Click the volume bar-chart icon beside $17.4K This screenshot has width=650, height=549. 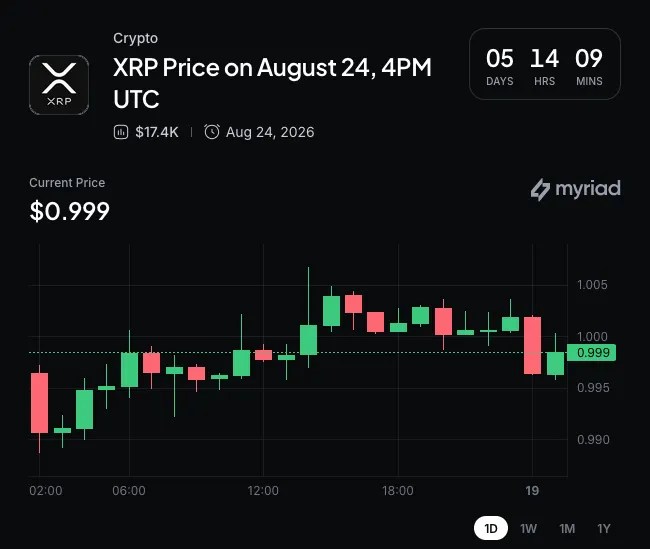[121, 132]
